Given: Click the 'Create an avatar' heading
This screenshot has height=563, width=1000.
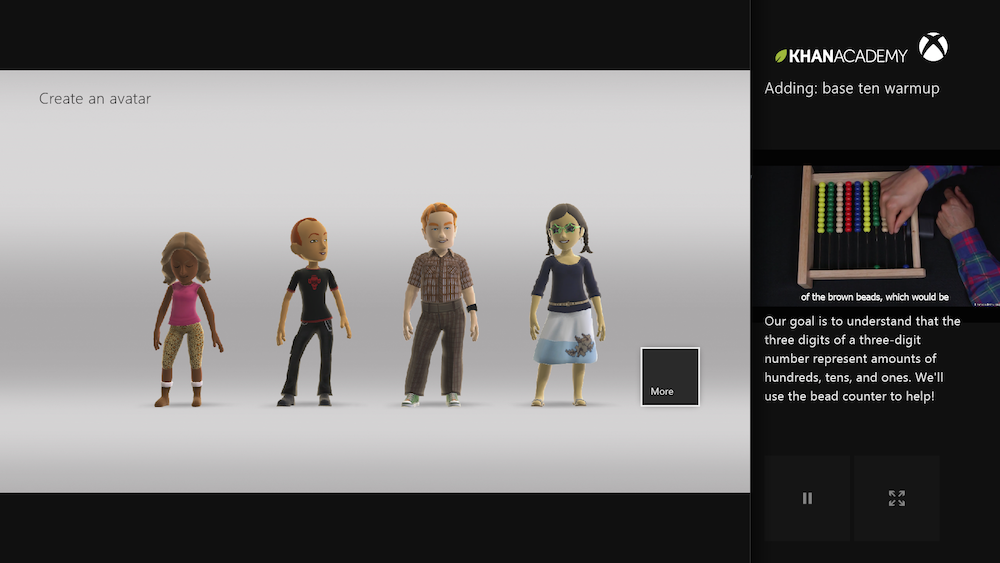Looking at the screenshot, I should [x=95, y=99].
